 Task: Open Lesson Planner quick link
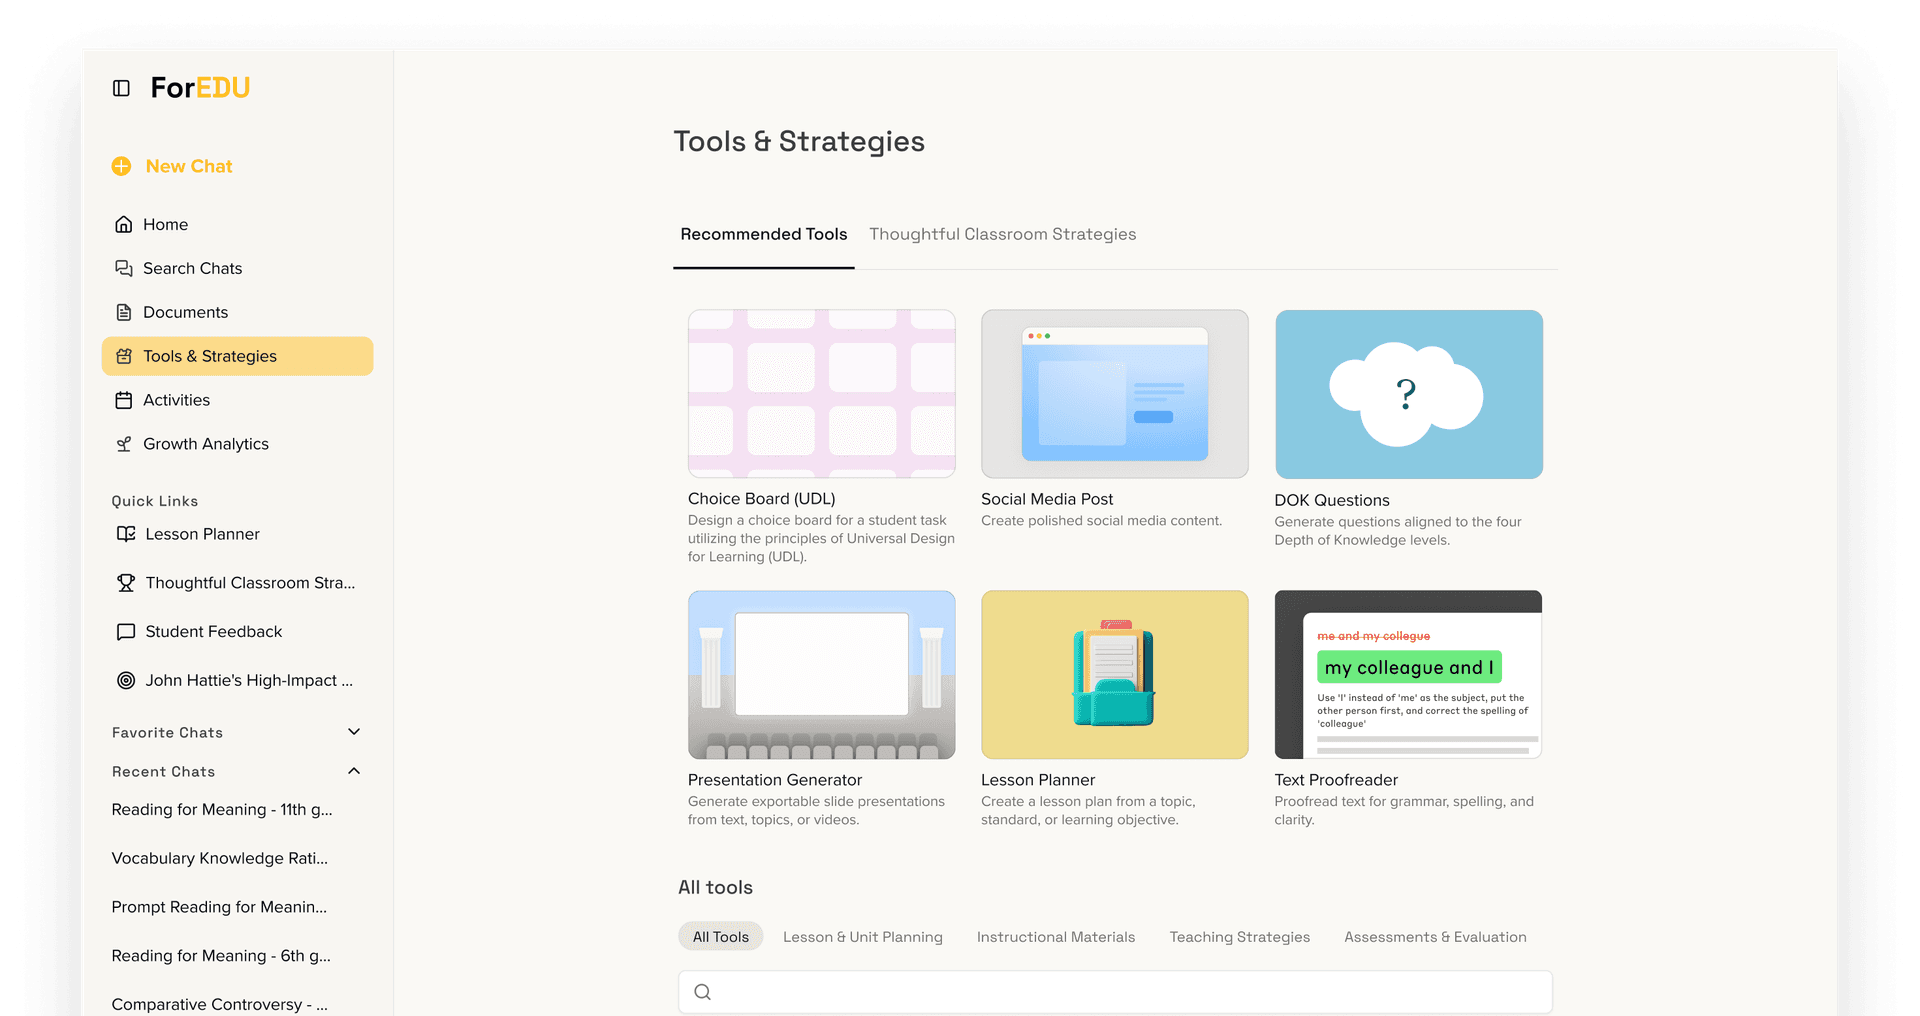(202, 534)
